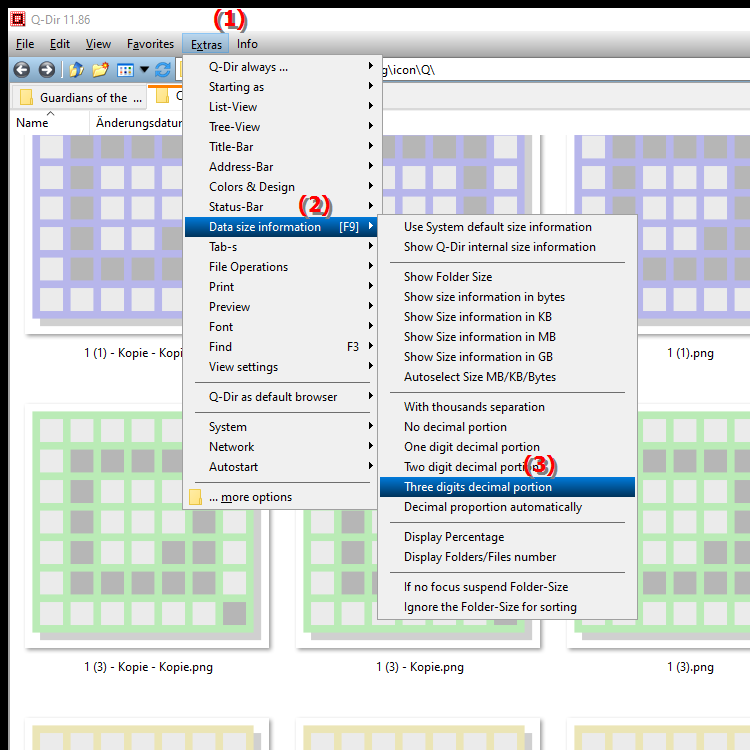Image resolution: width=750 pixels, height=750 pixels.
Task: Toggle Ignore the Folder-Size for sorting
Action: point(507,607)
